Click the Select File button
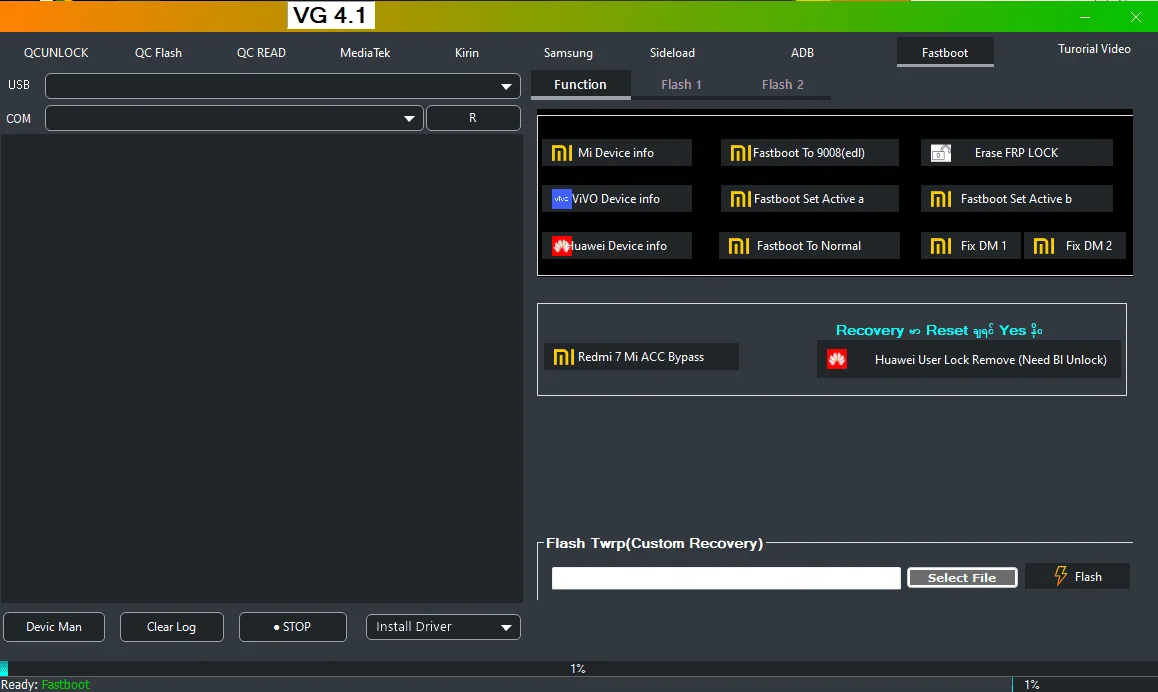The height and width of the screenshot is (692, 1158). coord(962,578)
